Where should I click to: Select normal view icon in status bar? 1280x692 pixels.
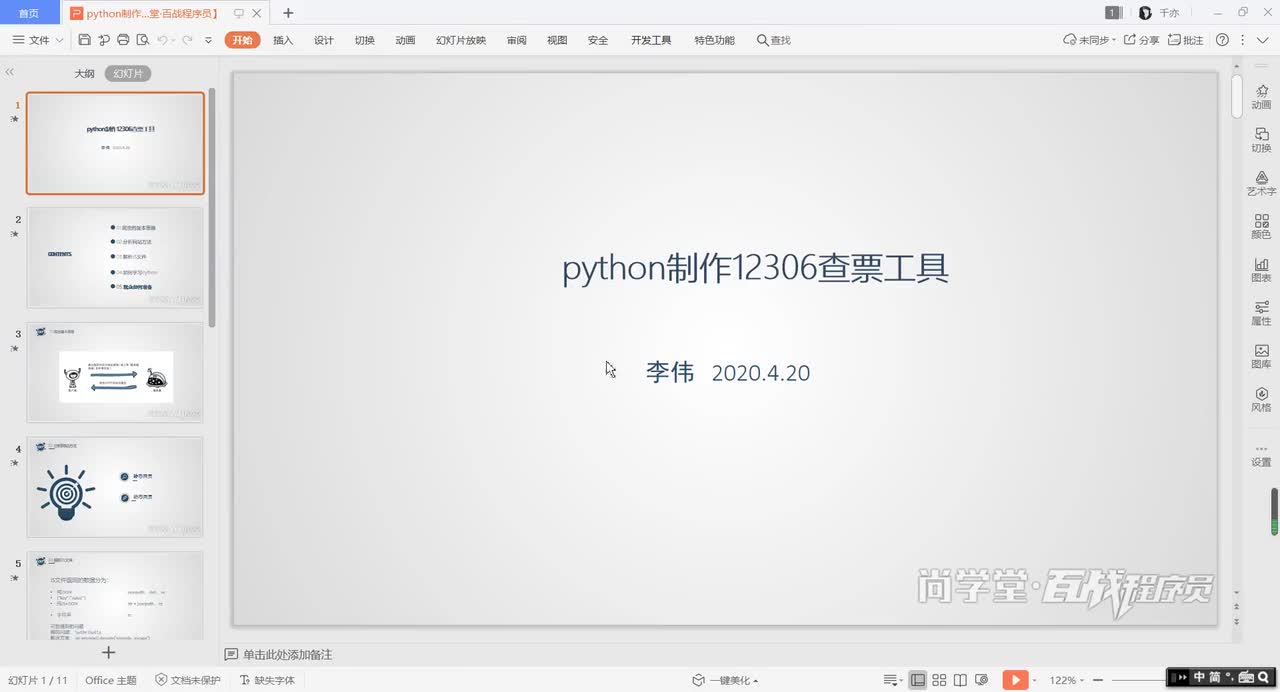[x=918, y=680]
